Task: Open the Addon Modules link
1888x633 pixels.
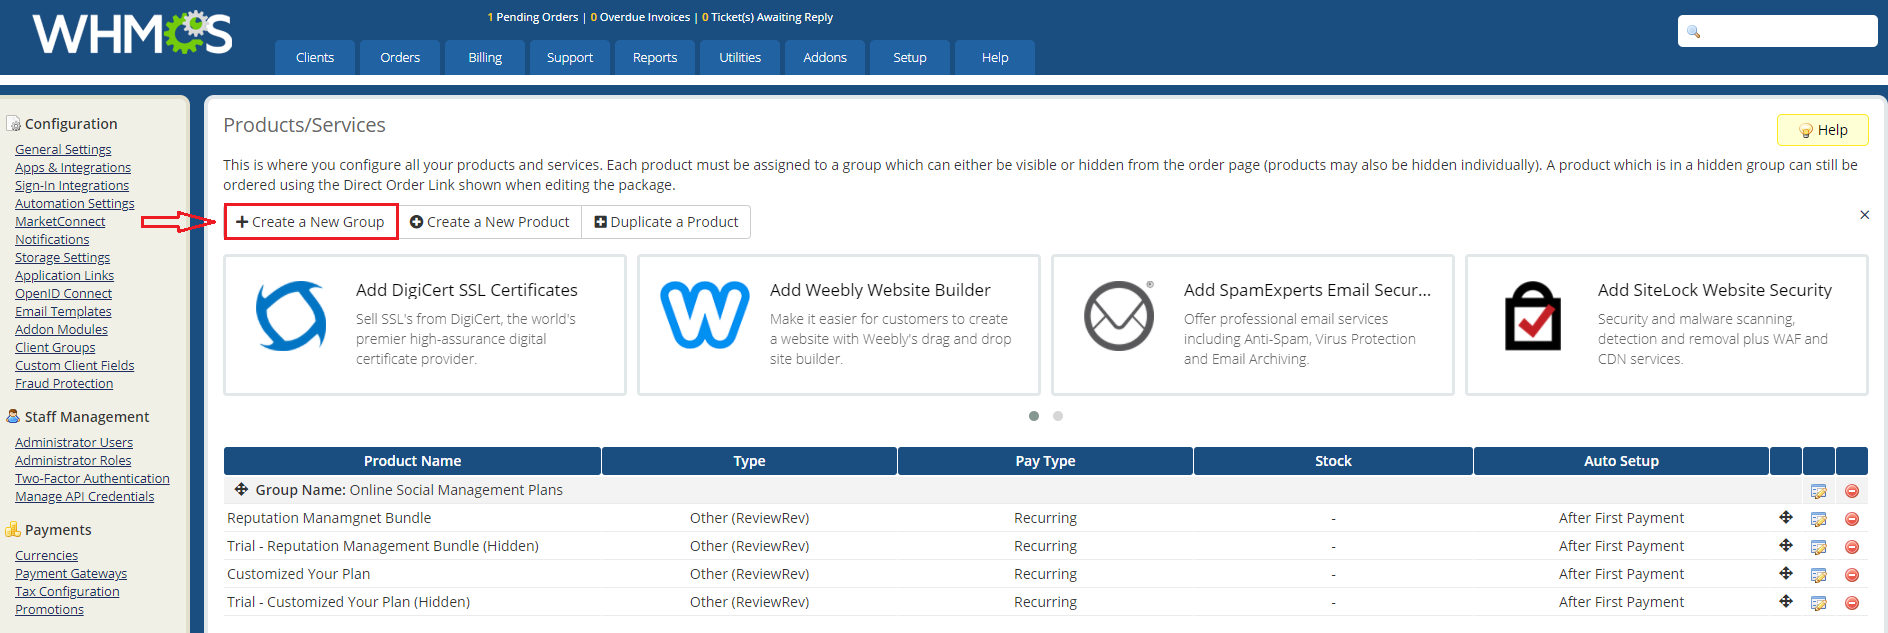Action: (61, 329)
